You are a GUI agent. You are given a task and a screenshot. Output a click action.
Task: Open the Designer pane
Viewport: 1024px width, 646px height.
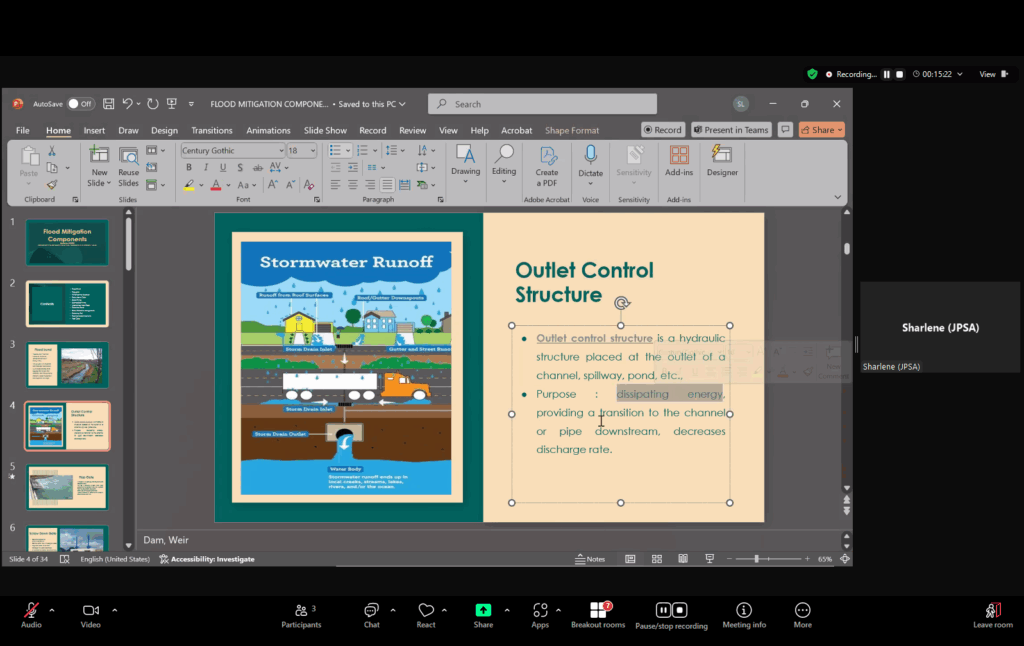tap(722, 156)
